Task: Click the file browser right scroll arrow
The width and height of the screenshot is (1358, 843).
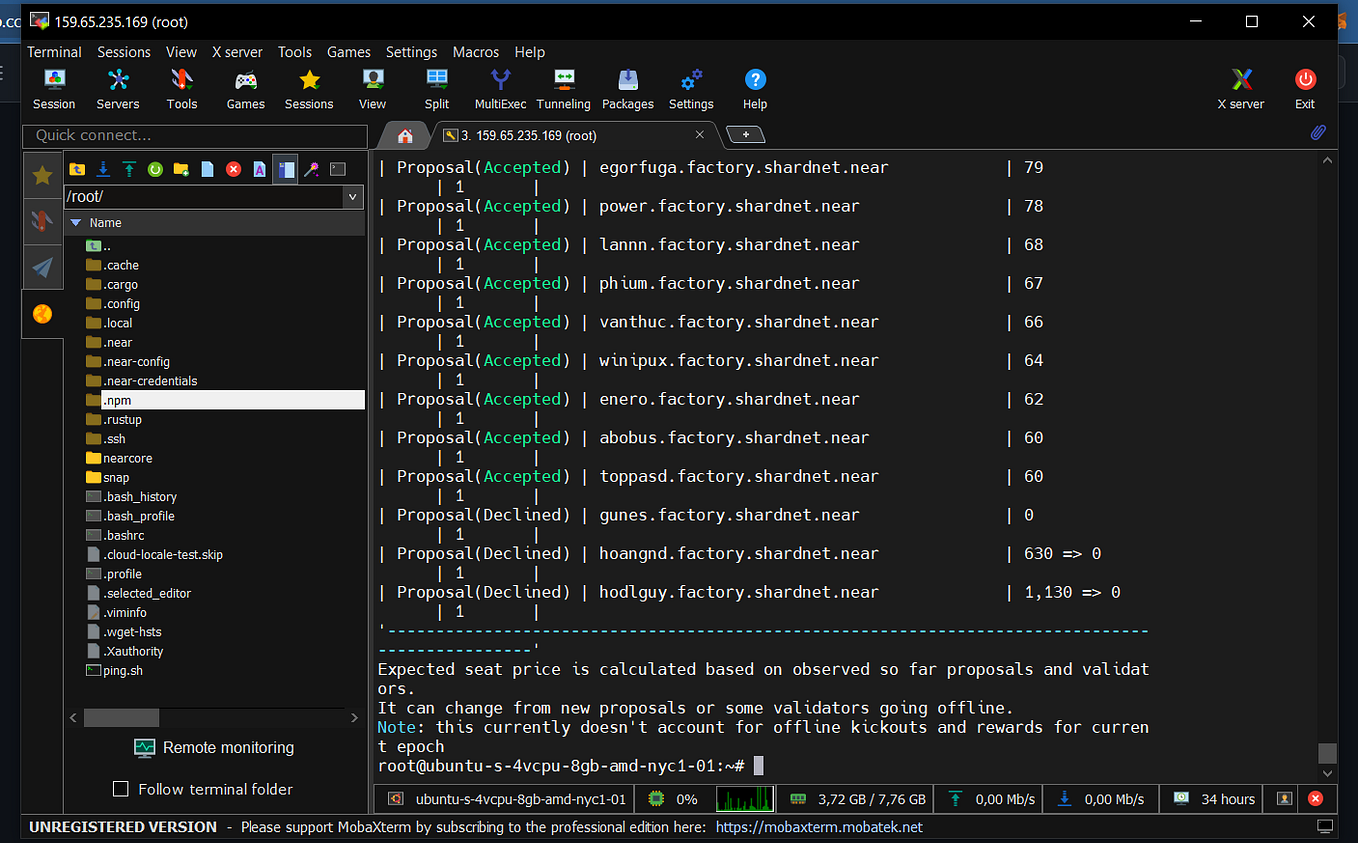Action: [354, 718]
